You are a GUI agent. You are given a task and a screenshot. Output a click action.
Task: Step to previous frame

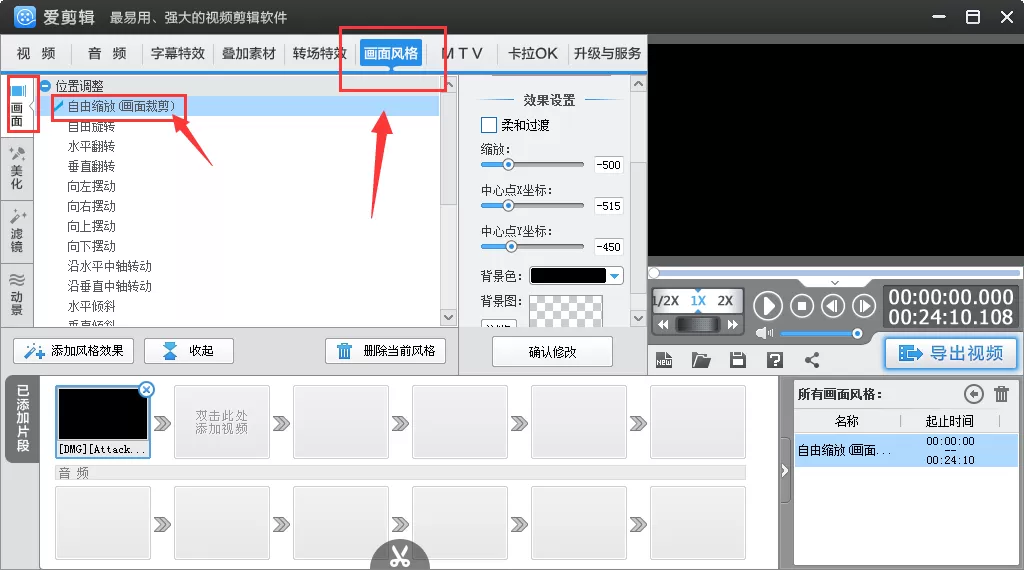(833, 306)
